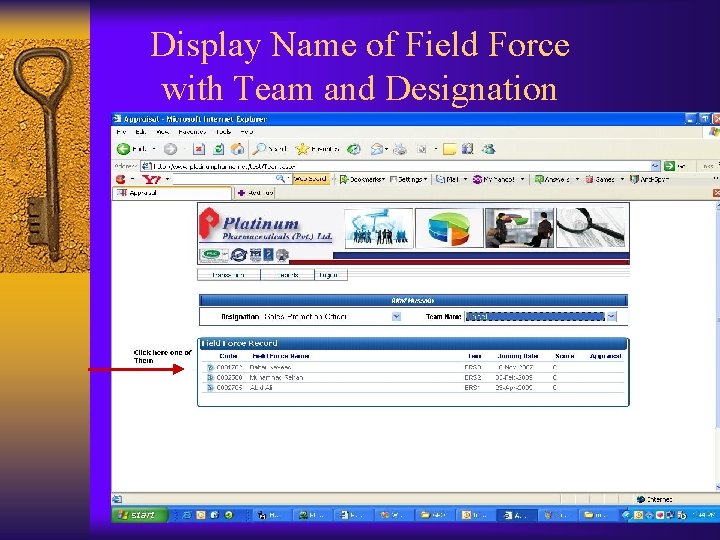Click the highlighted Appraisal window taskbar button
This screenshot has width=720, height=540.
click(x=517, y=515)
